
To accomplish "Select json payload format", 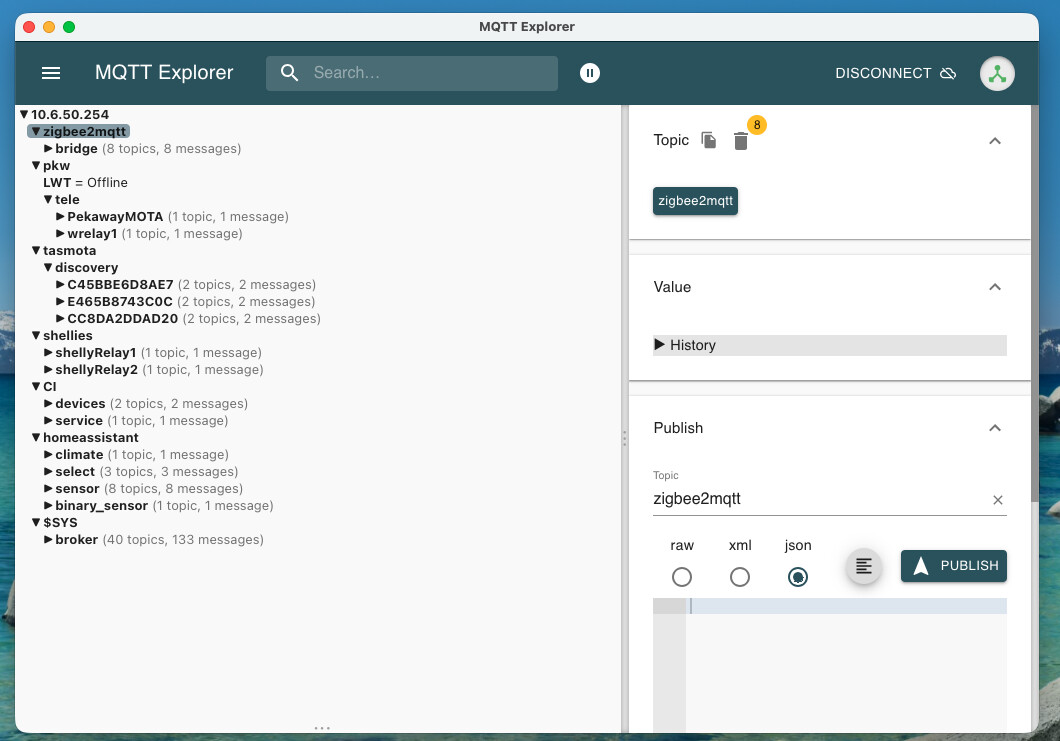I will (798, 577).
